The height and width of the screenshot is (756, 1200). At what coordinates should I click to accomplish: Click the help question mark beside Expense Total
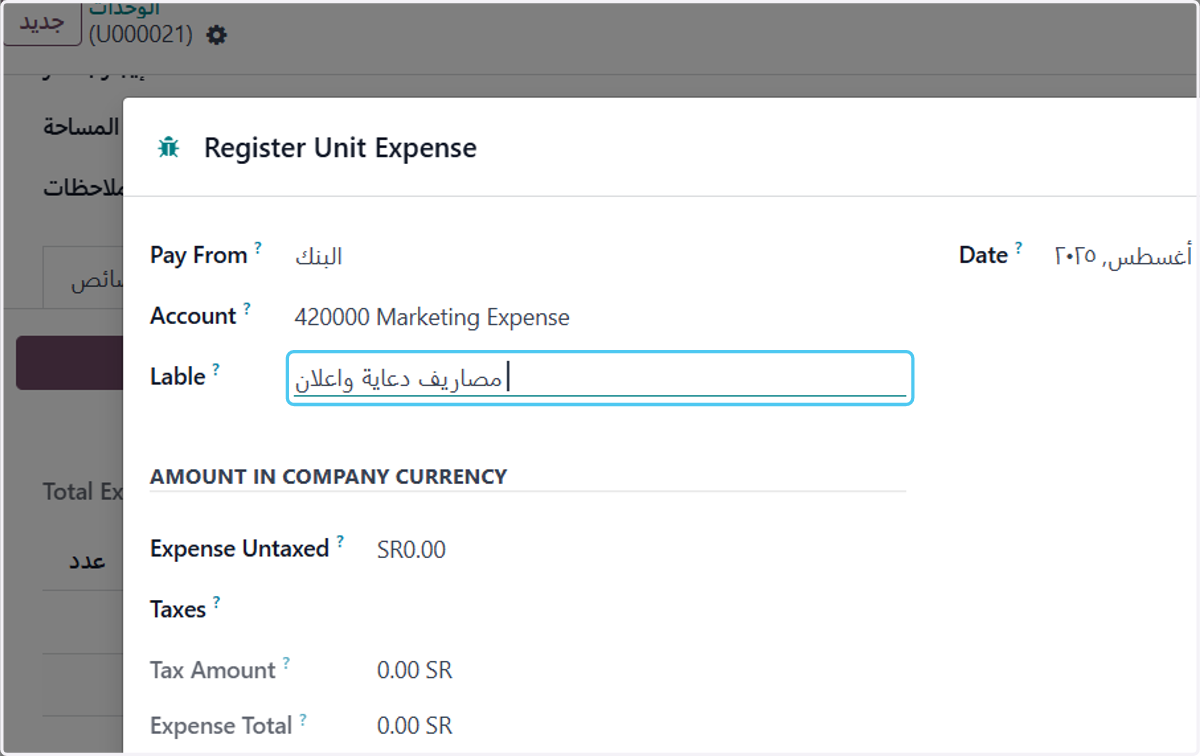(x=303, y=718)
